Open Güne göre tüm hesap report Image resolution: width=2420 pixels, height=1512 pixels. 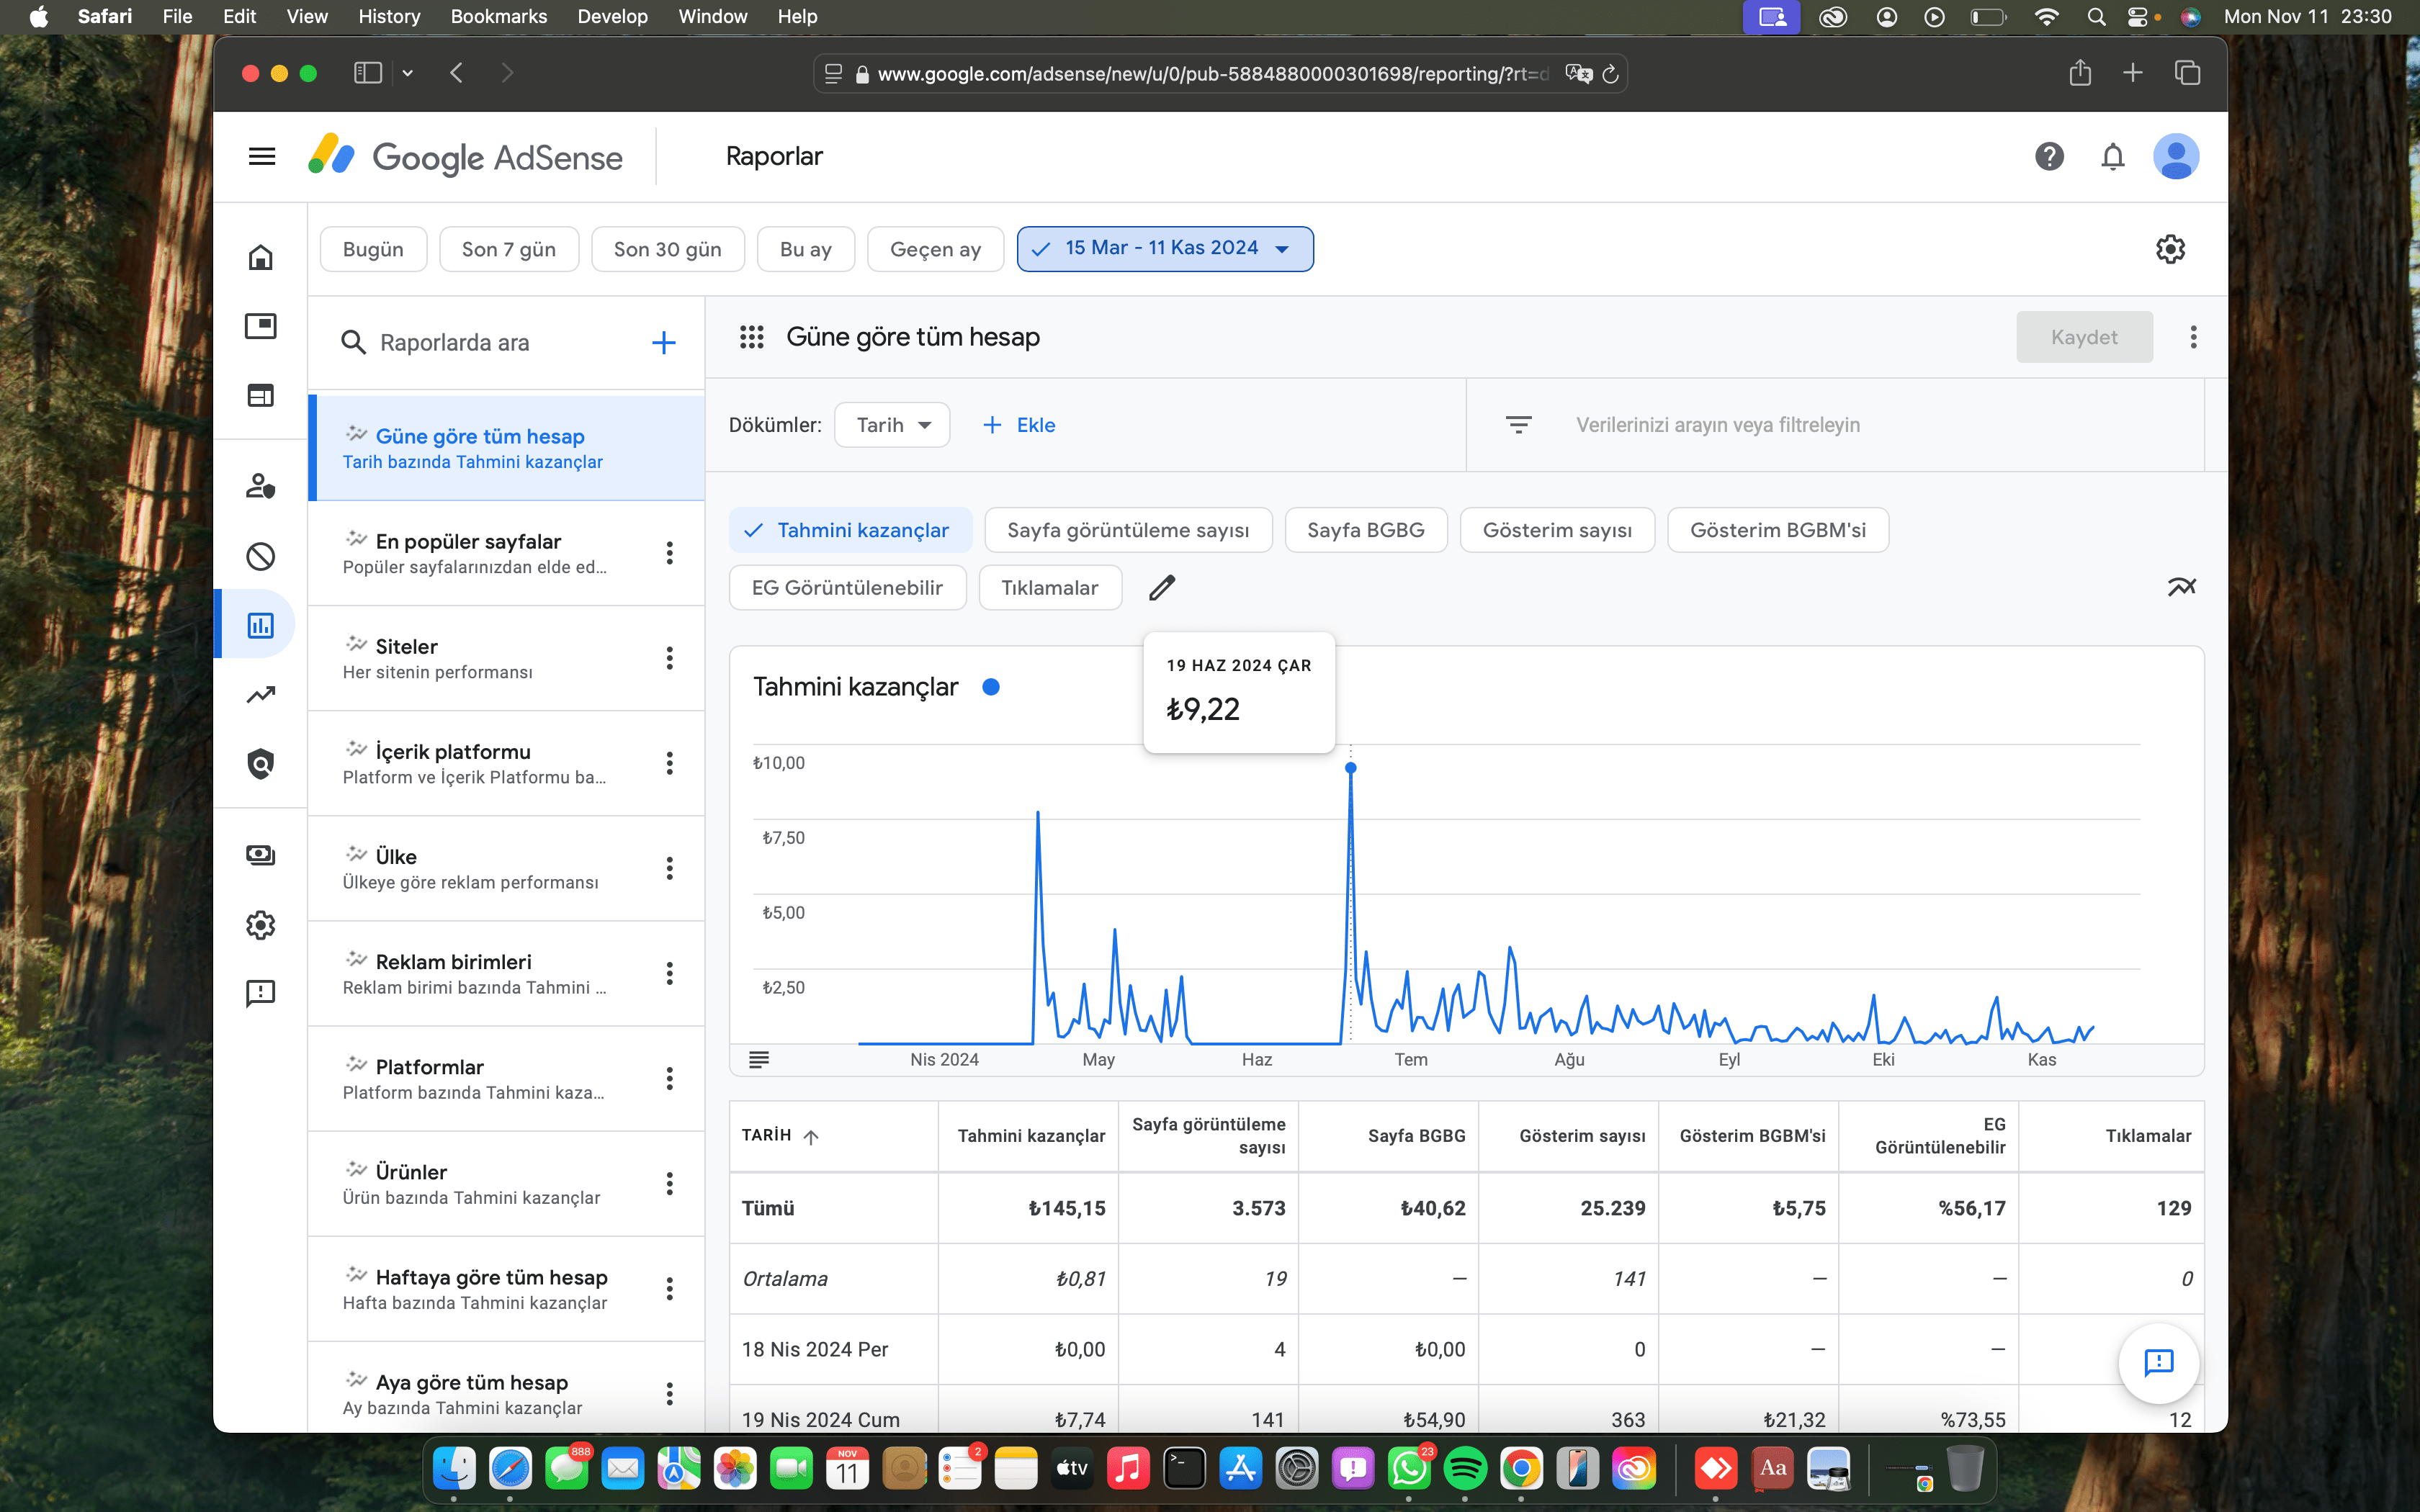507,448
